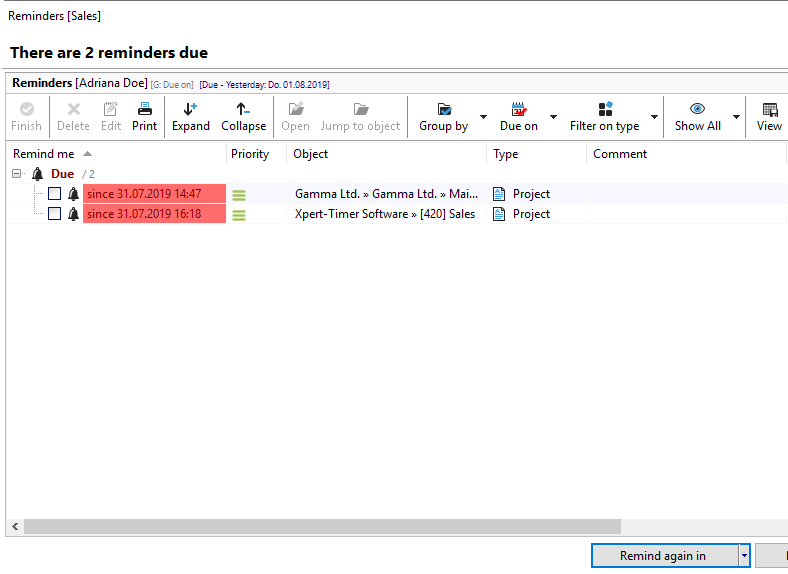
Task: Click the Group by folder icon
Action: 444,109
